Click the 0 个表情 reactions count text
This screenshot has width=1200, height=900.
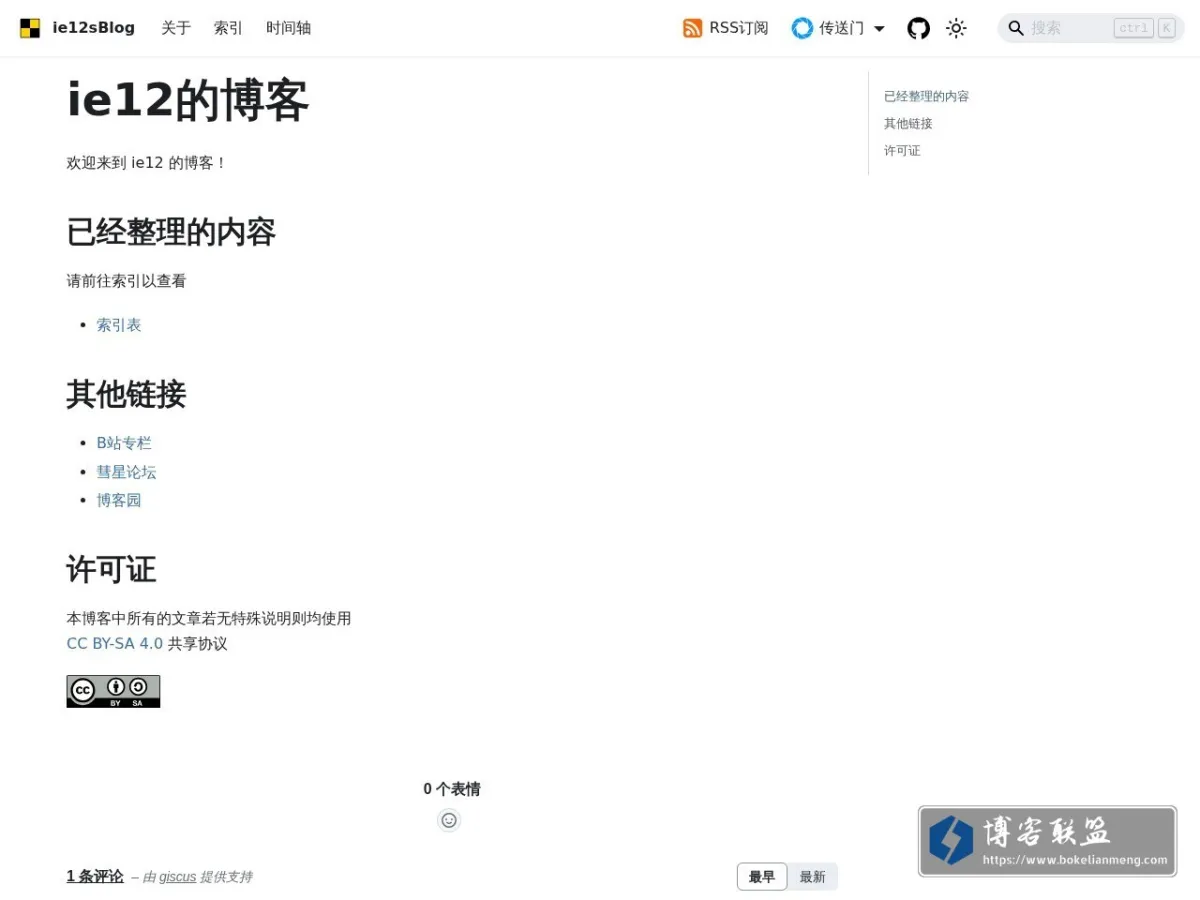point(451,789)
